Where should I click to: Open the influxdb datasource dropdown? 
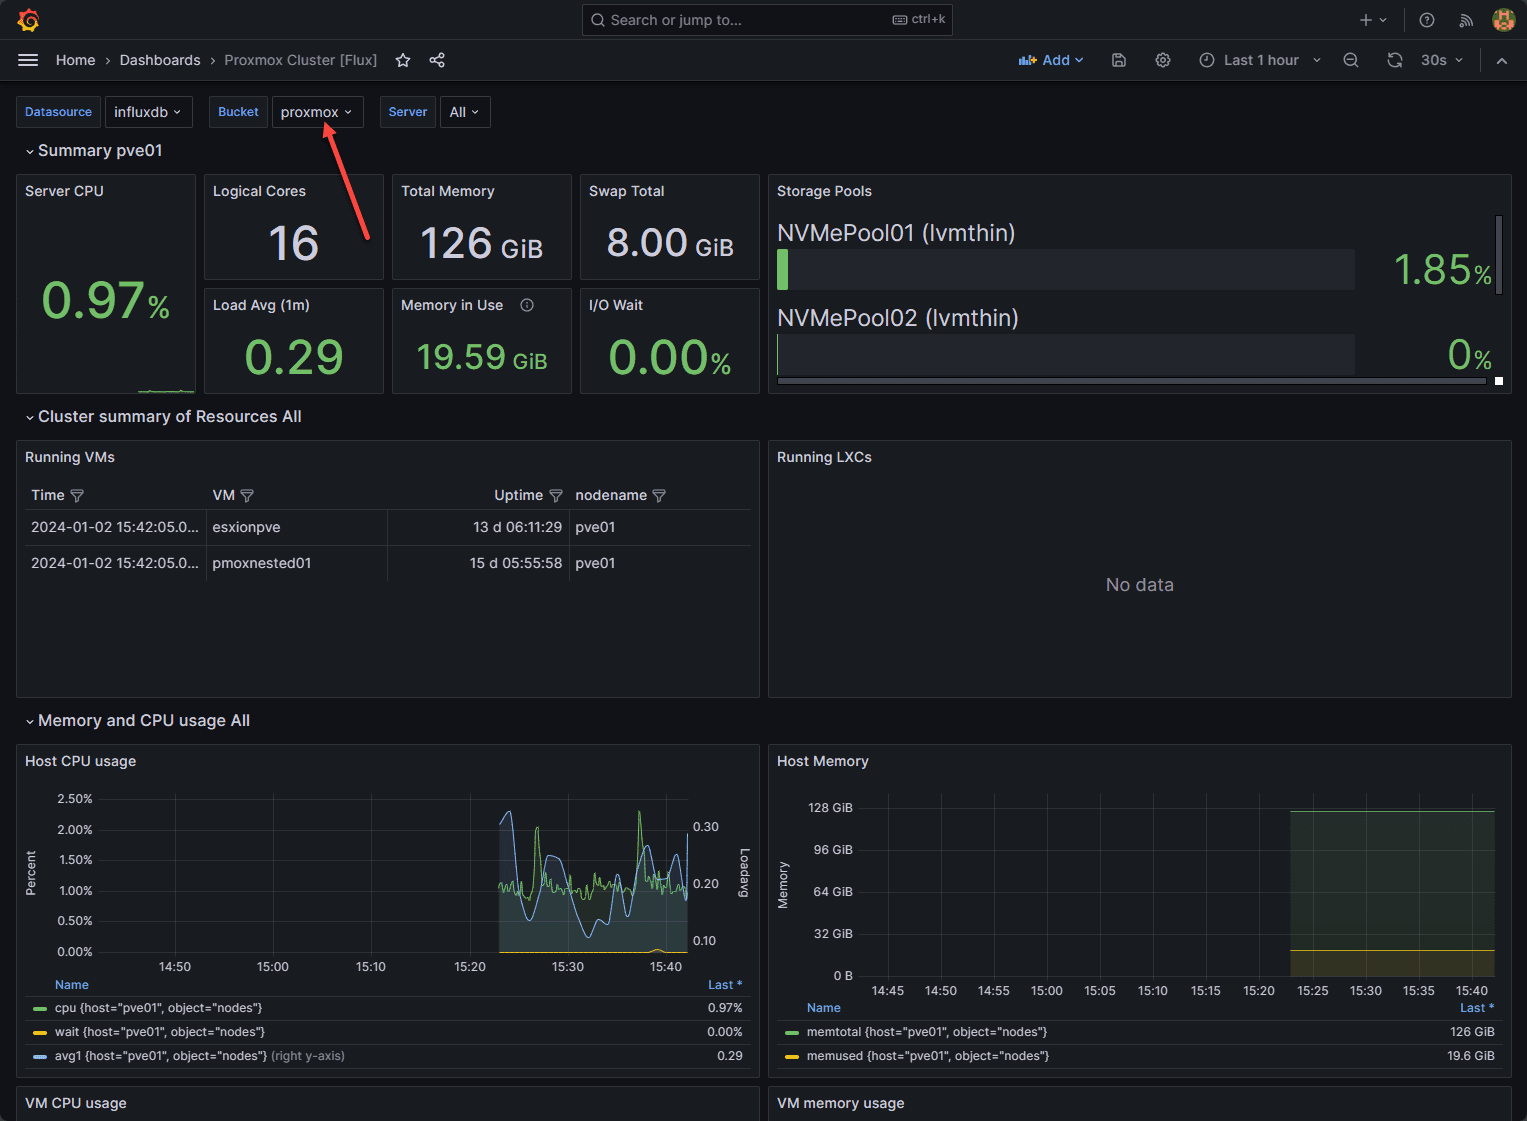coord(148,111)
